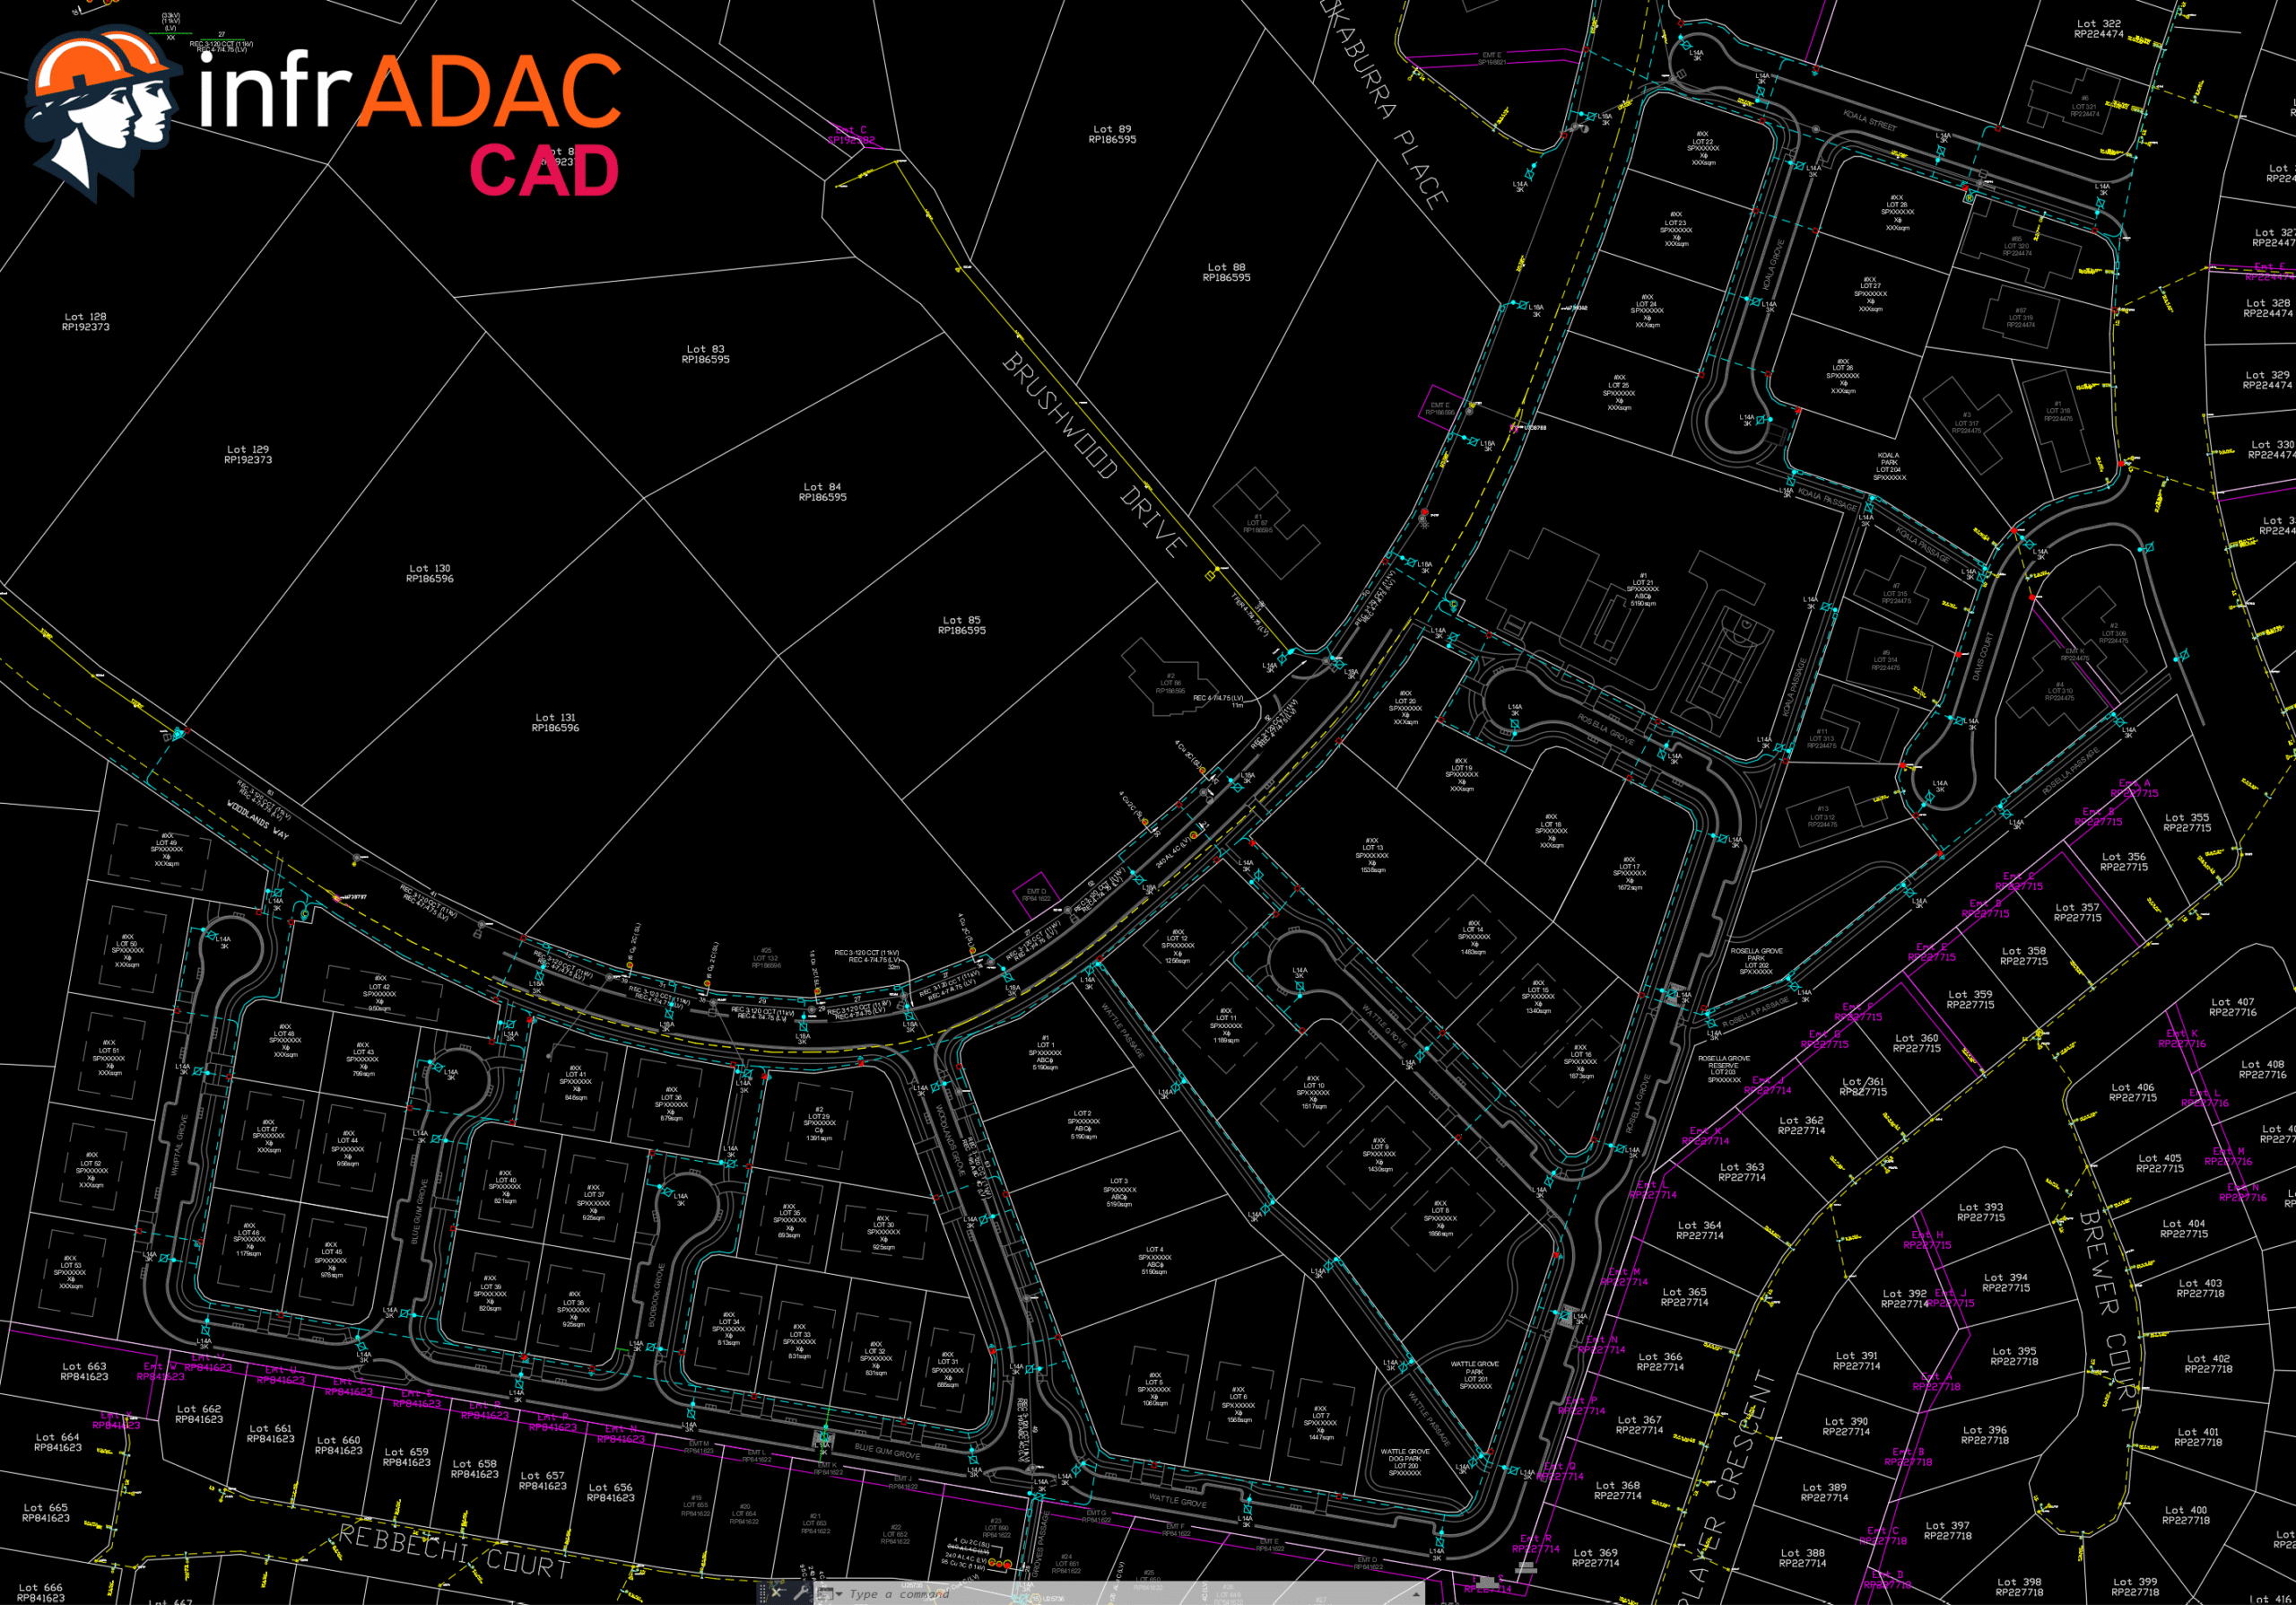The width and height of the screenshot is (2296, 1605).
Task: Select the 'Lot 85 RP186595' label
Action: (x=962, y=625)
